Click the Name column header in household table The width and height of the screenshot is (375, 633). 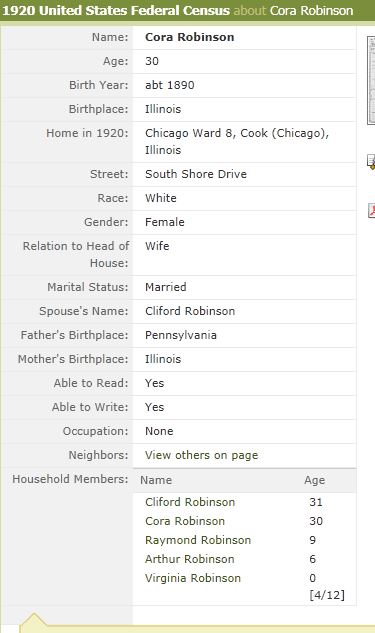pyautogui.click(x=156, y=480)
